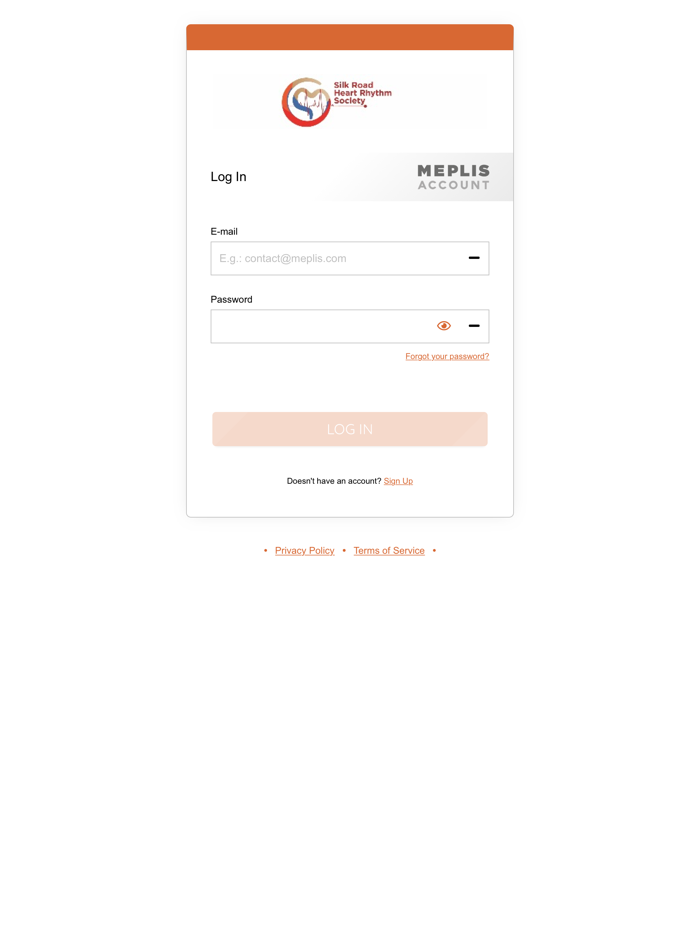This screenshot has width=700, height=934.
Task: Focus the Password input field
Action: [x=350, y=326]
